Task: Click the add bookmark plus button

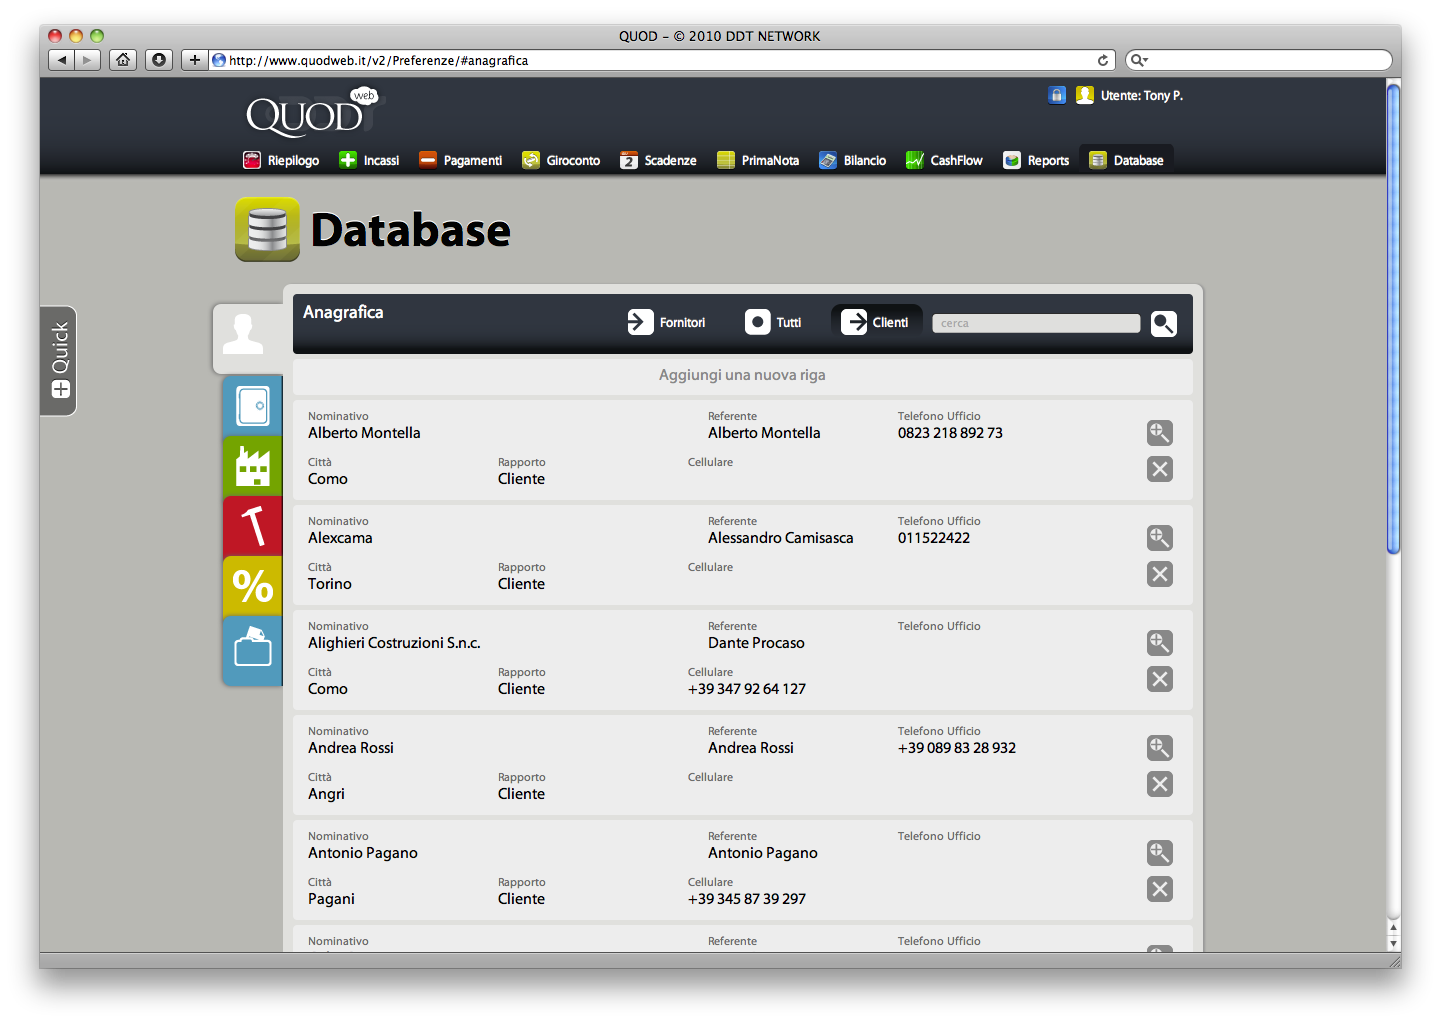Action: click(195, 60)
